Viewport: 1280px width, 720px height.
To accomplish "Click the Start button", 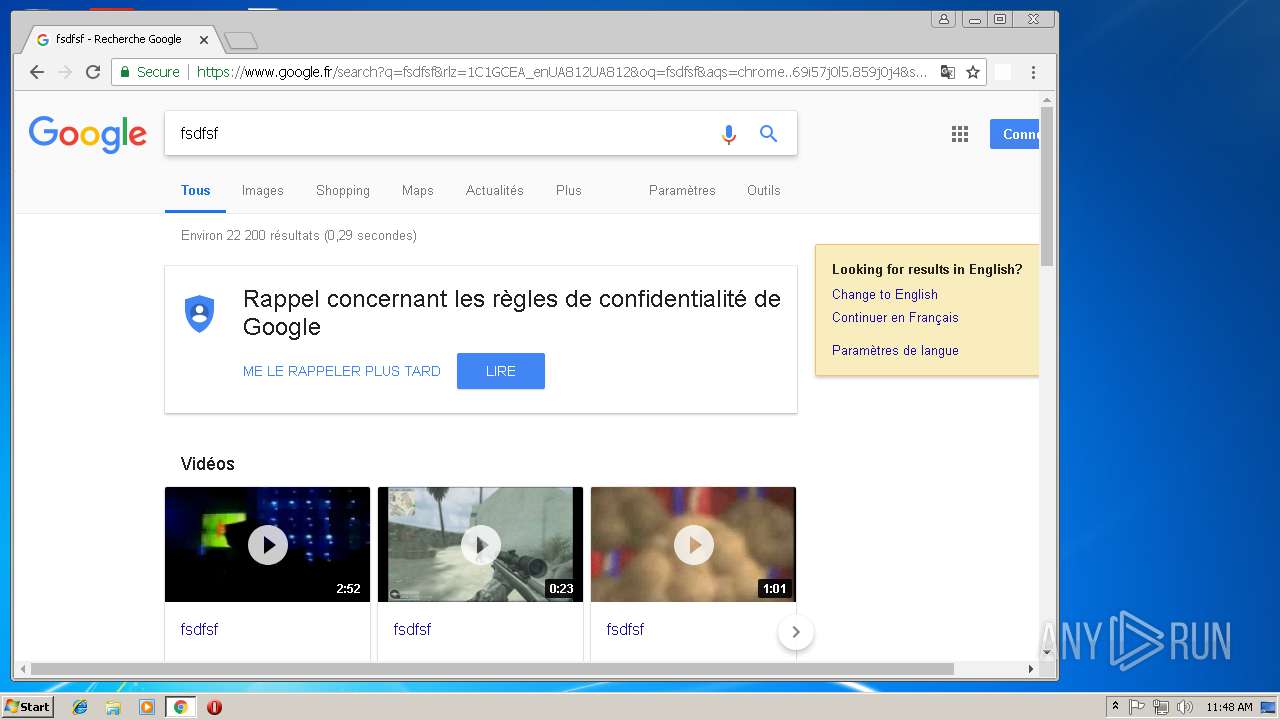I will (x=27, y=707).
